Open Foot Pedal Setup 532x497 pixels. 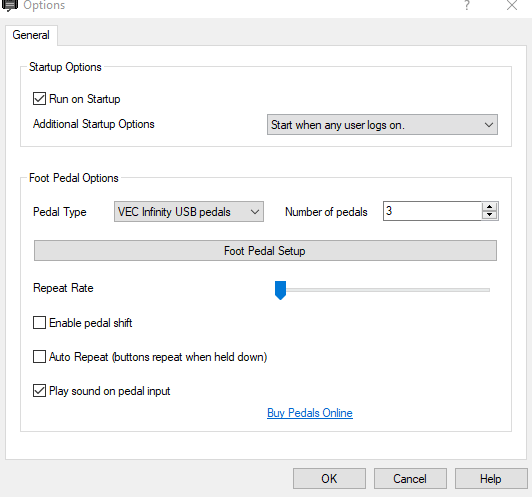(x=265, y=251)
